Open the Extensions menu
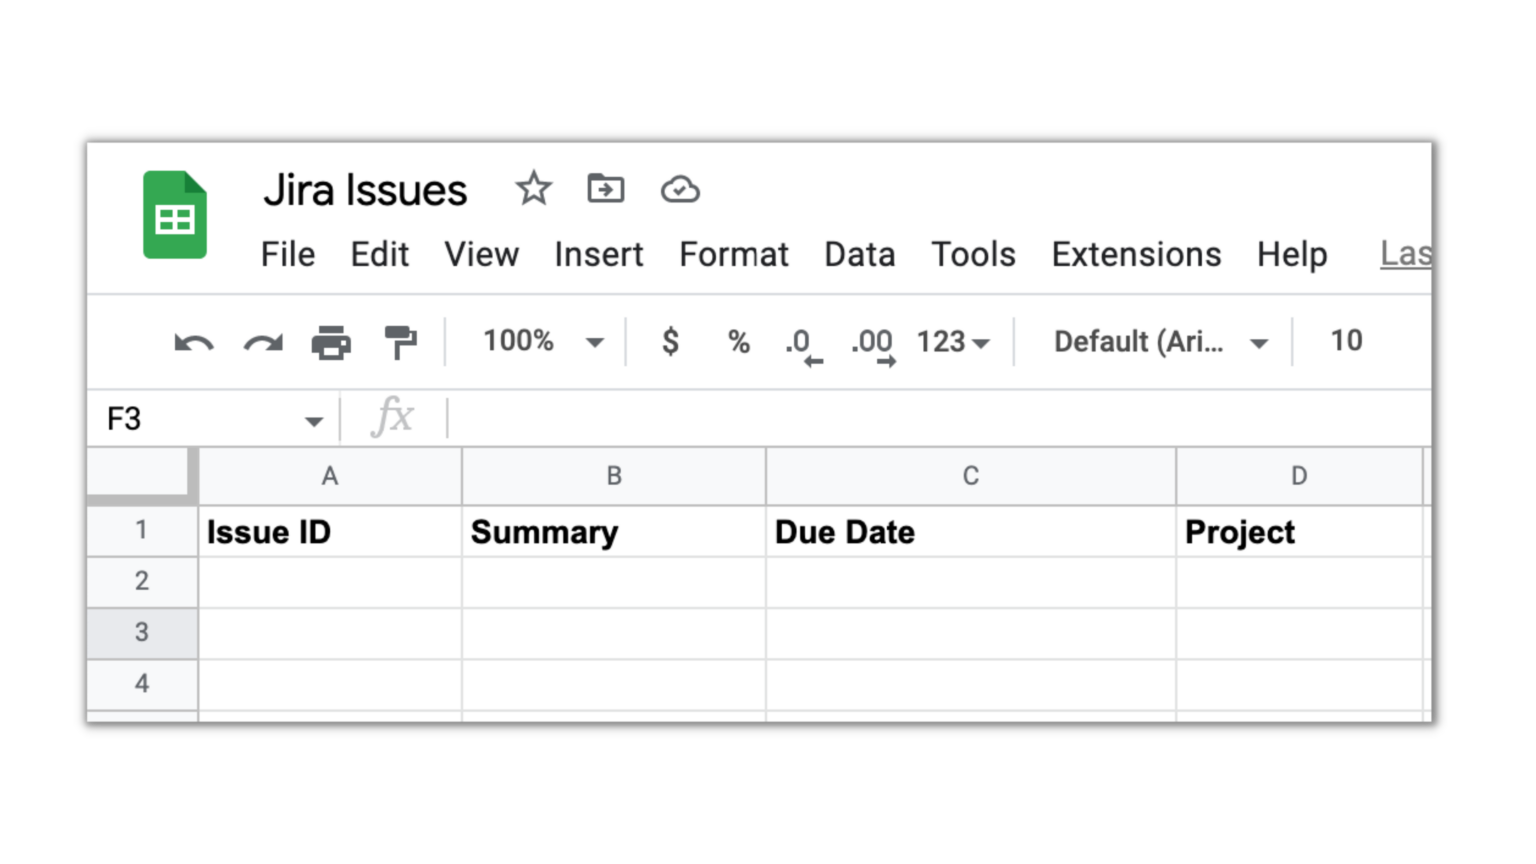The width and height of the screenshot is (1536, 864). (x=1135, y=255)
